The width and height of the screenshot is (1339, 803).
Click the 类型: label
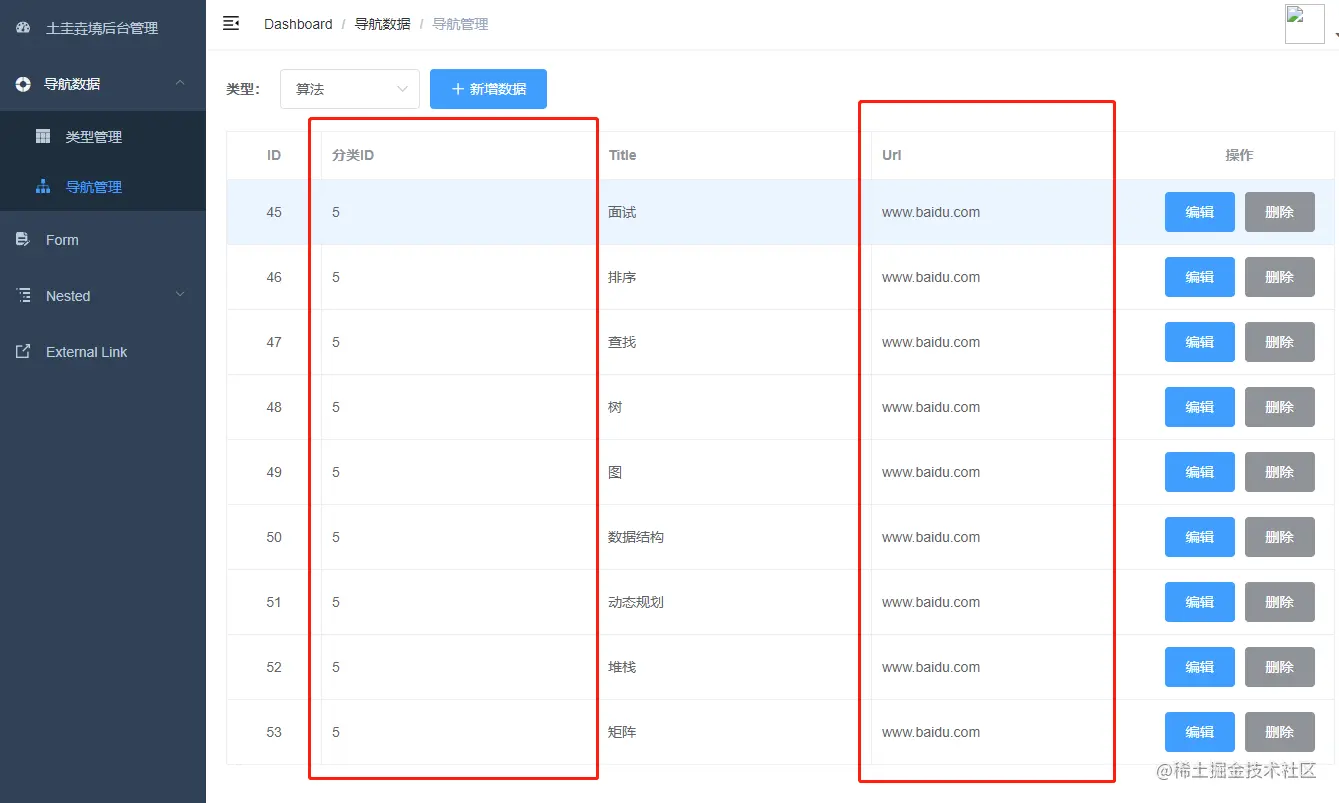(243, 89)
